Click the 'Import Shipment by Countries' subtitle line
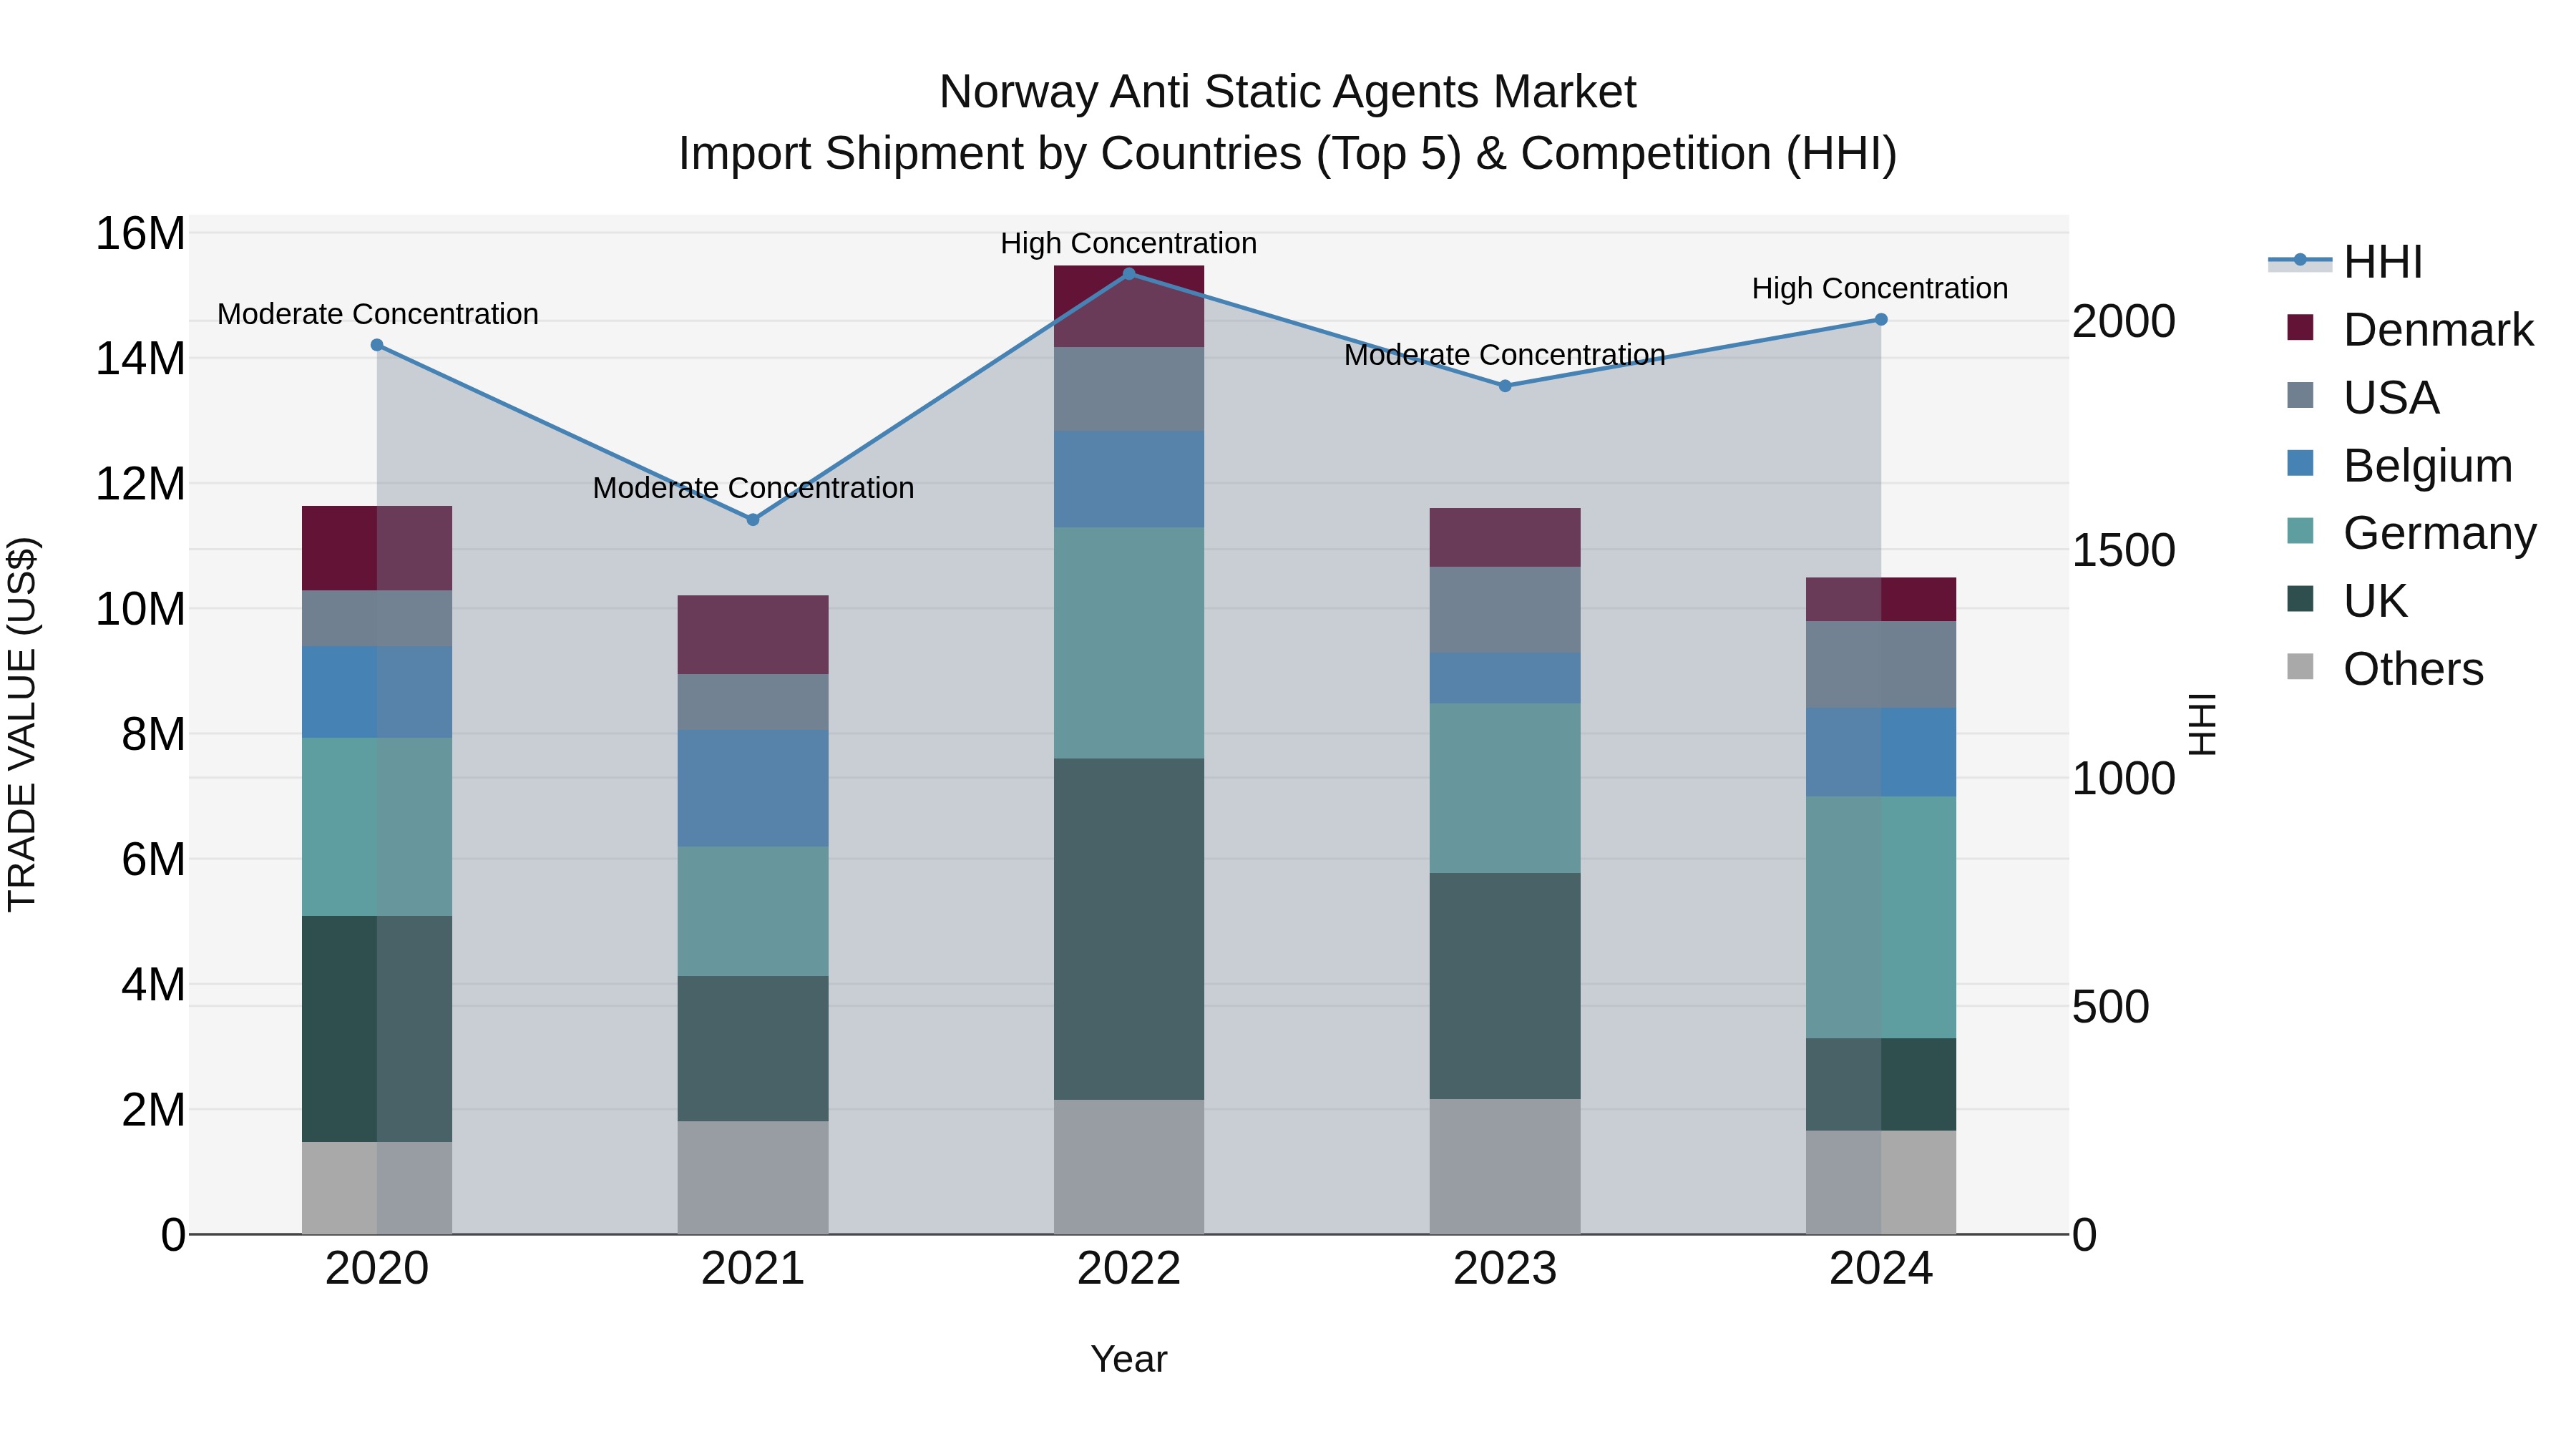2576x1449 pixels. pyautogui.click(x=1288, y=154)
